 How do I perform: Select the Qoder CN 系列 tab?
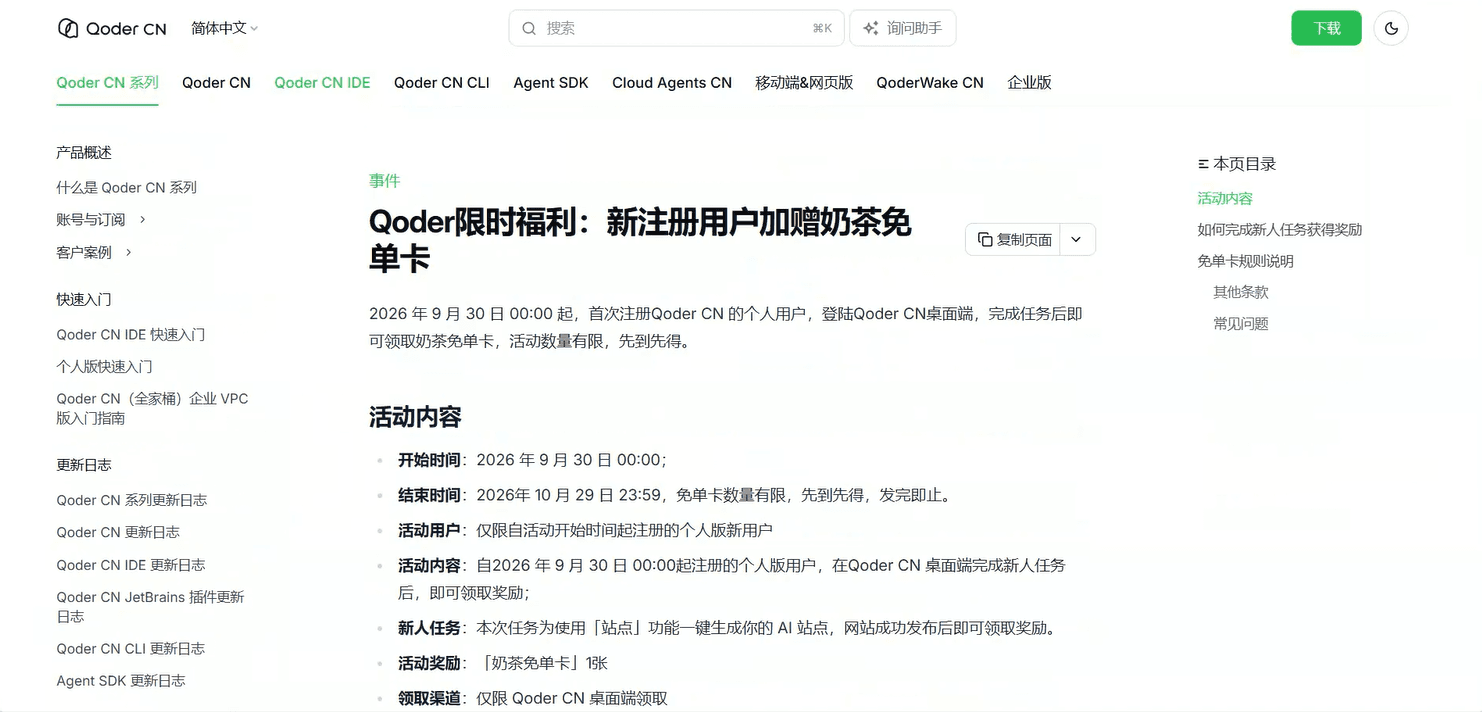[x=107, y=83]
